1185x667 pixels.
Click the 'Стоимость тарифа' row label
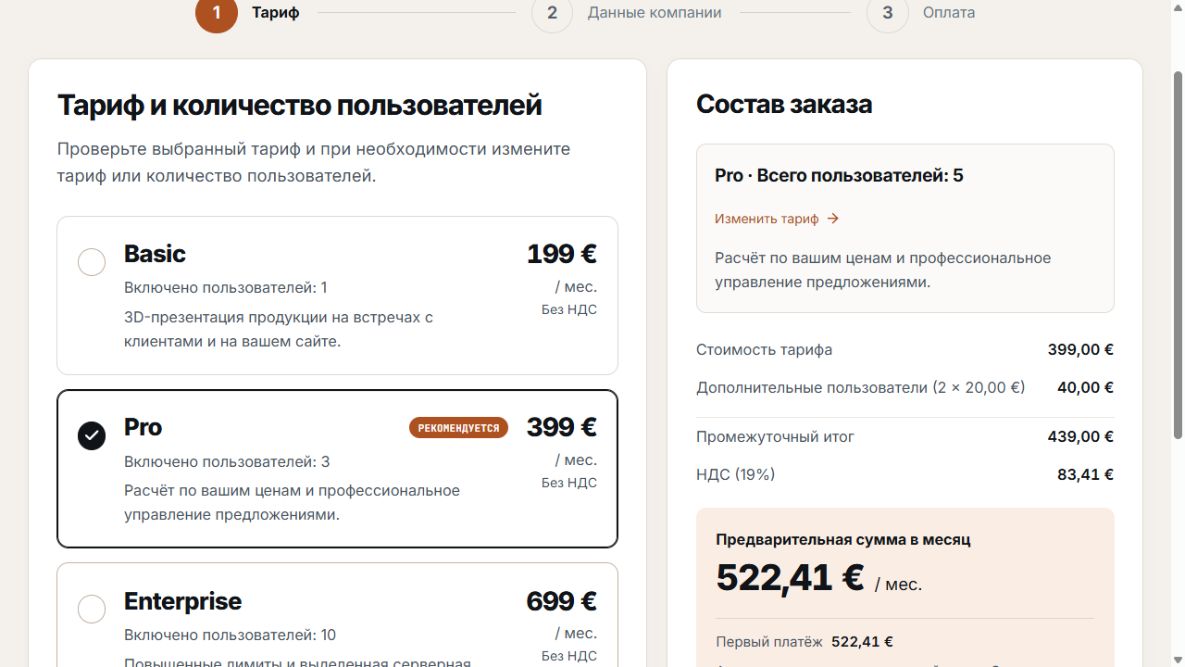tap(764, 350)
